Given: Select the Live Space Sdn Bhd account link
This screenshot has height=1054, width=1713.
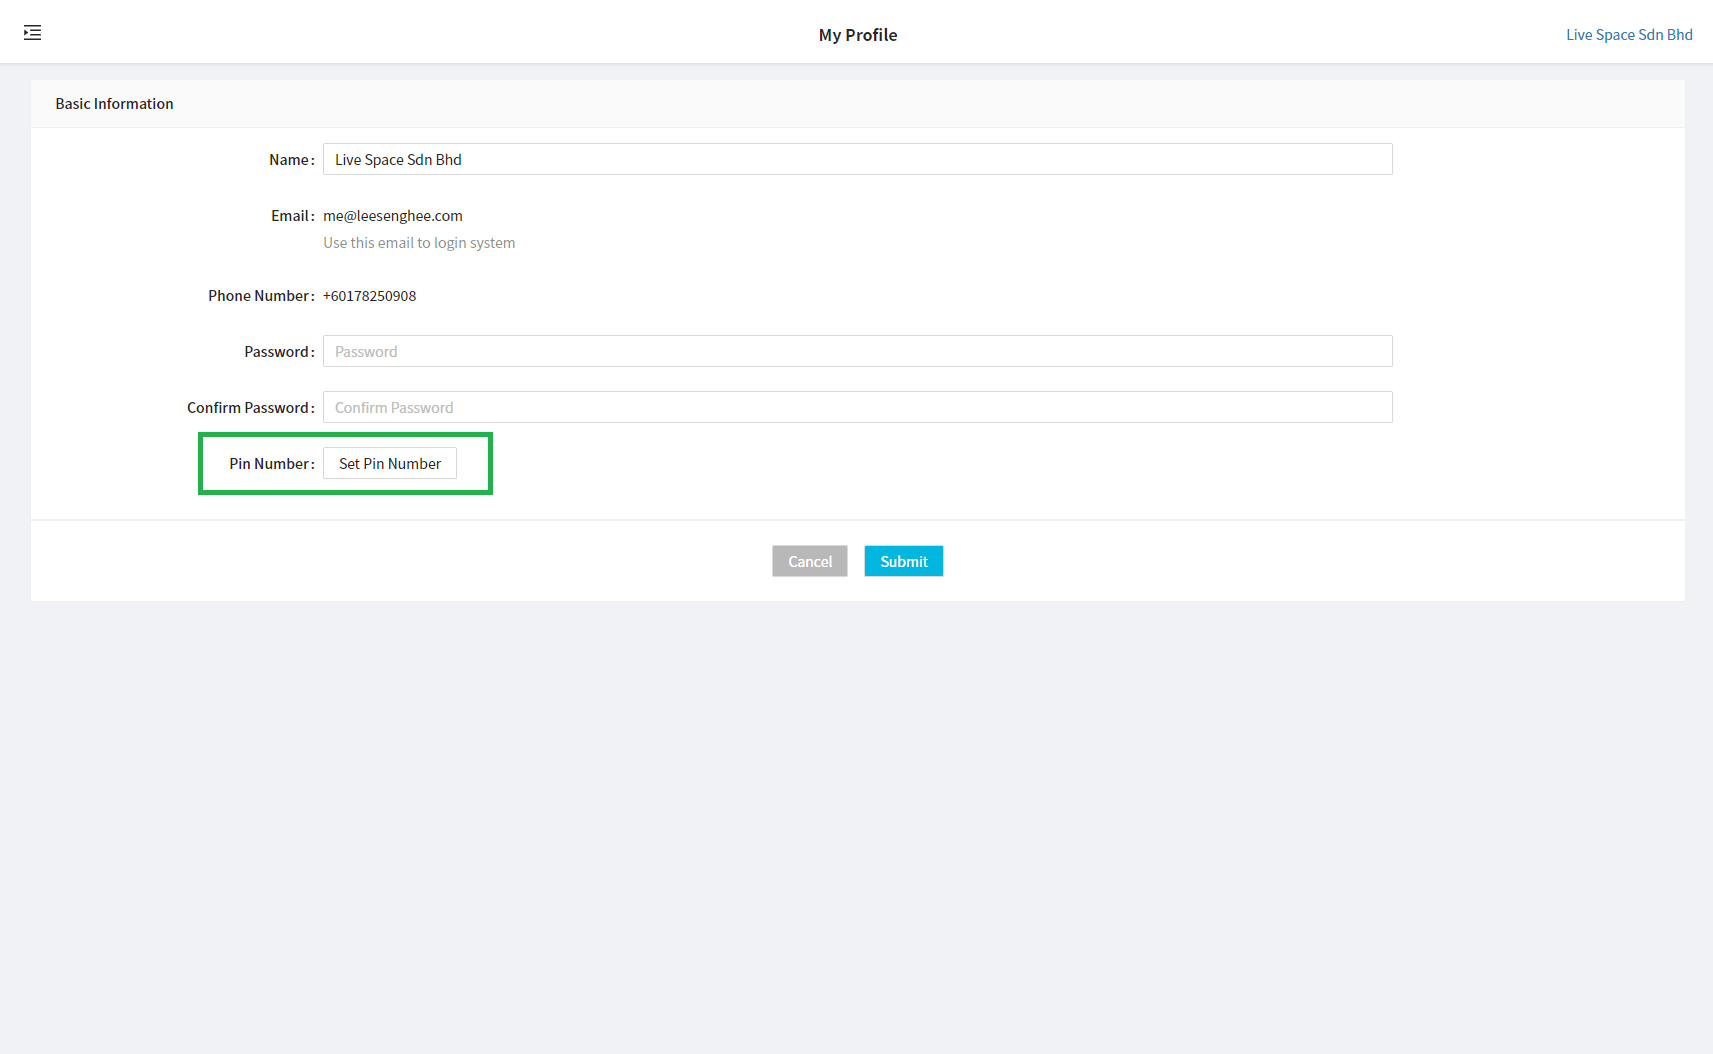Looking at the screenshot, I should (x=1628, y=34).
